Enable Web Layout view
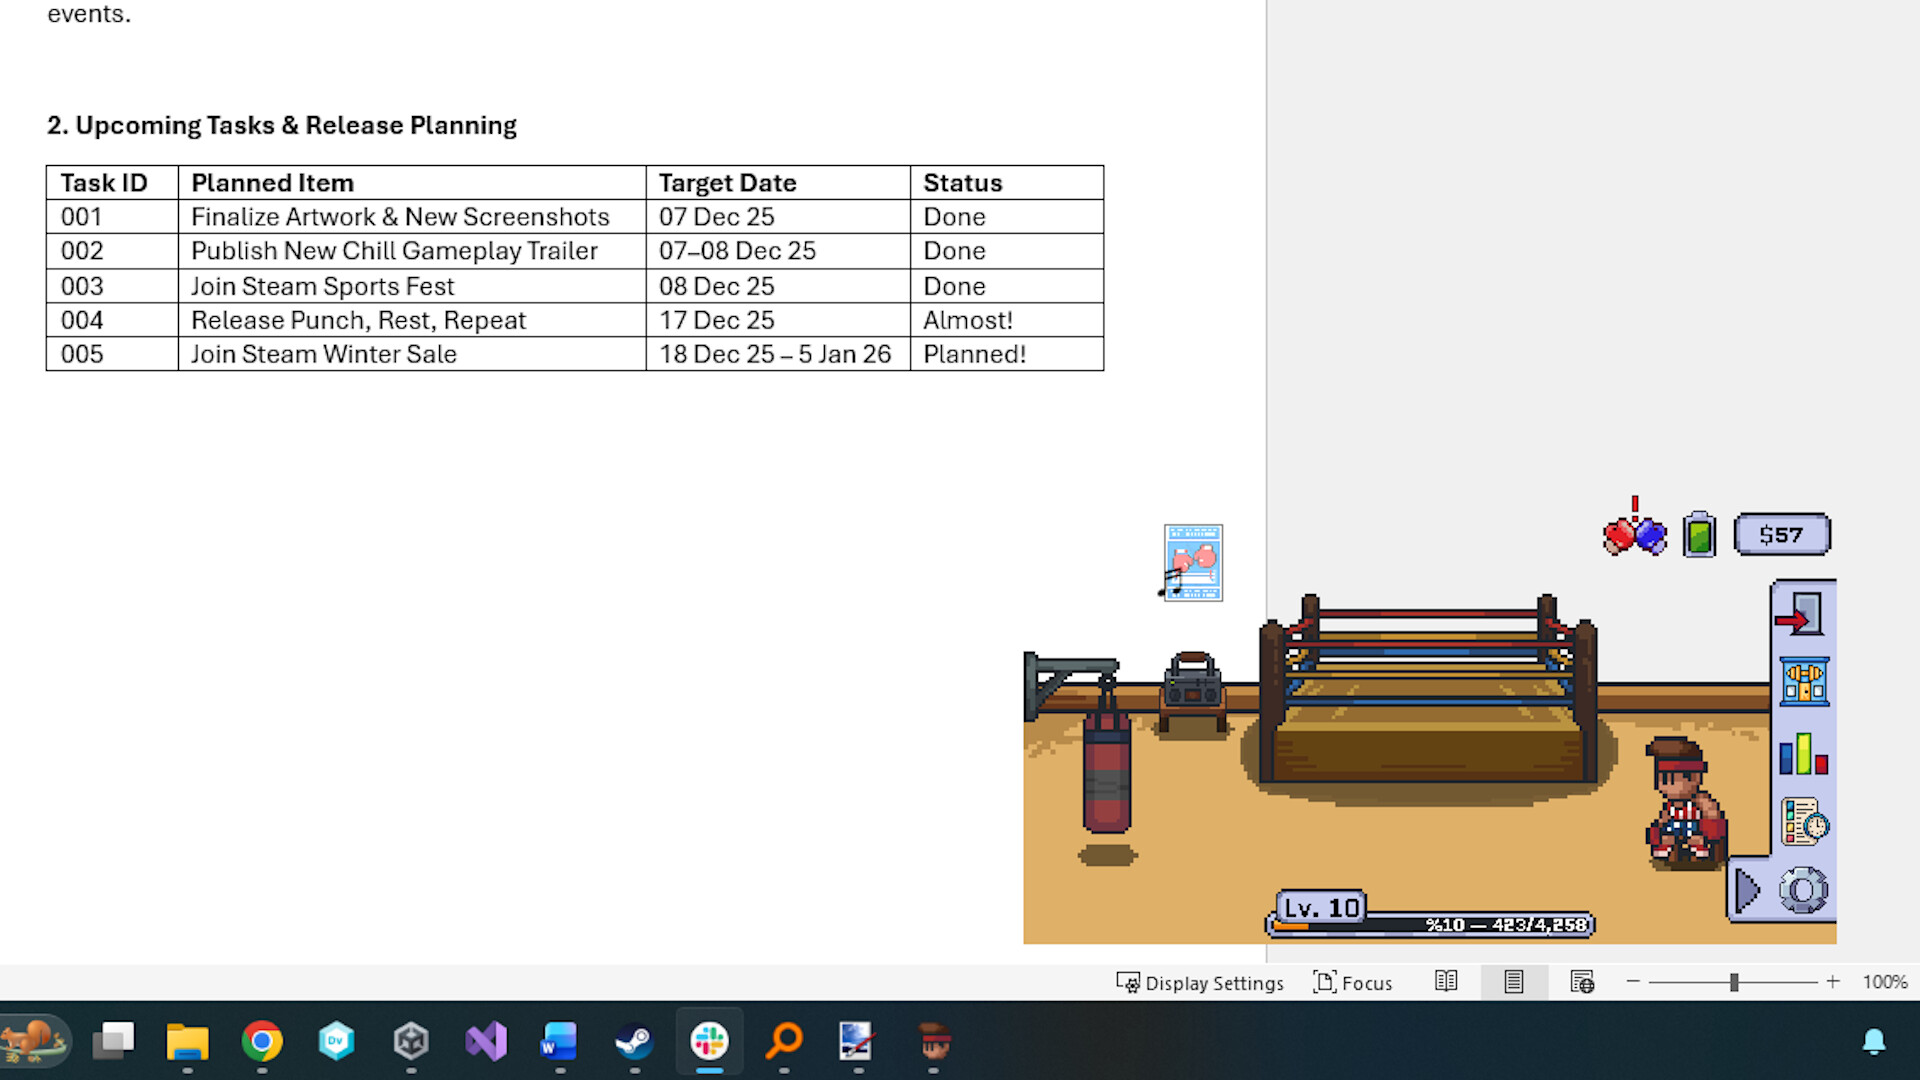The width and height of the screenshot is (1920, 1080). tap(1582, 982)
